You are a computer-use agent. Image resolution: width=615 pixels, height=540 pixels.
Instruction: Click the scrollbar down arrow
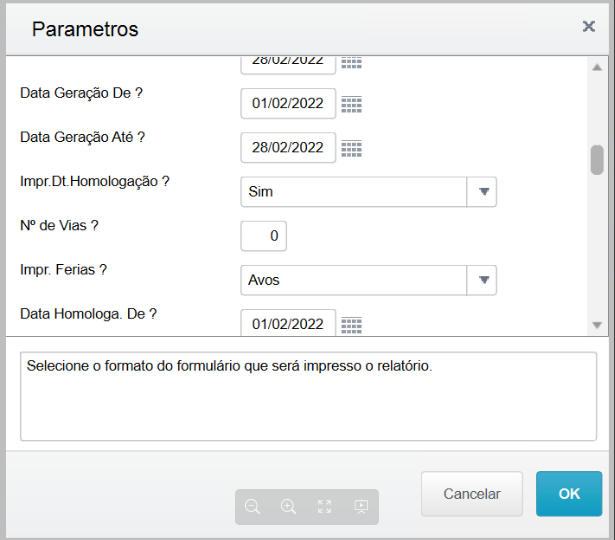coord(597,325)
